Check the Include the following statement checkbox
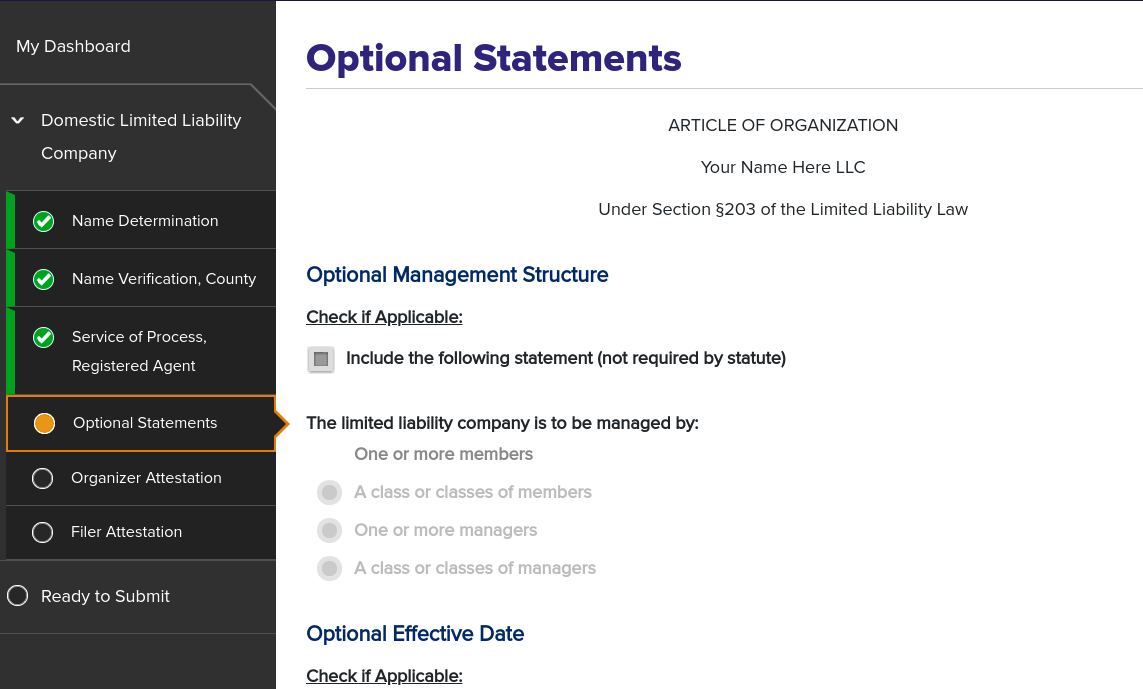1143x689 pixels. tap(321, 359)
